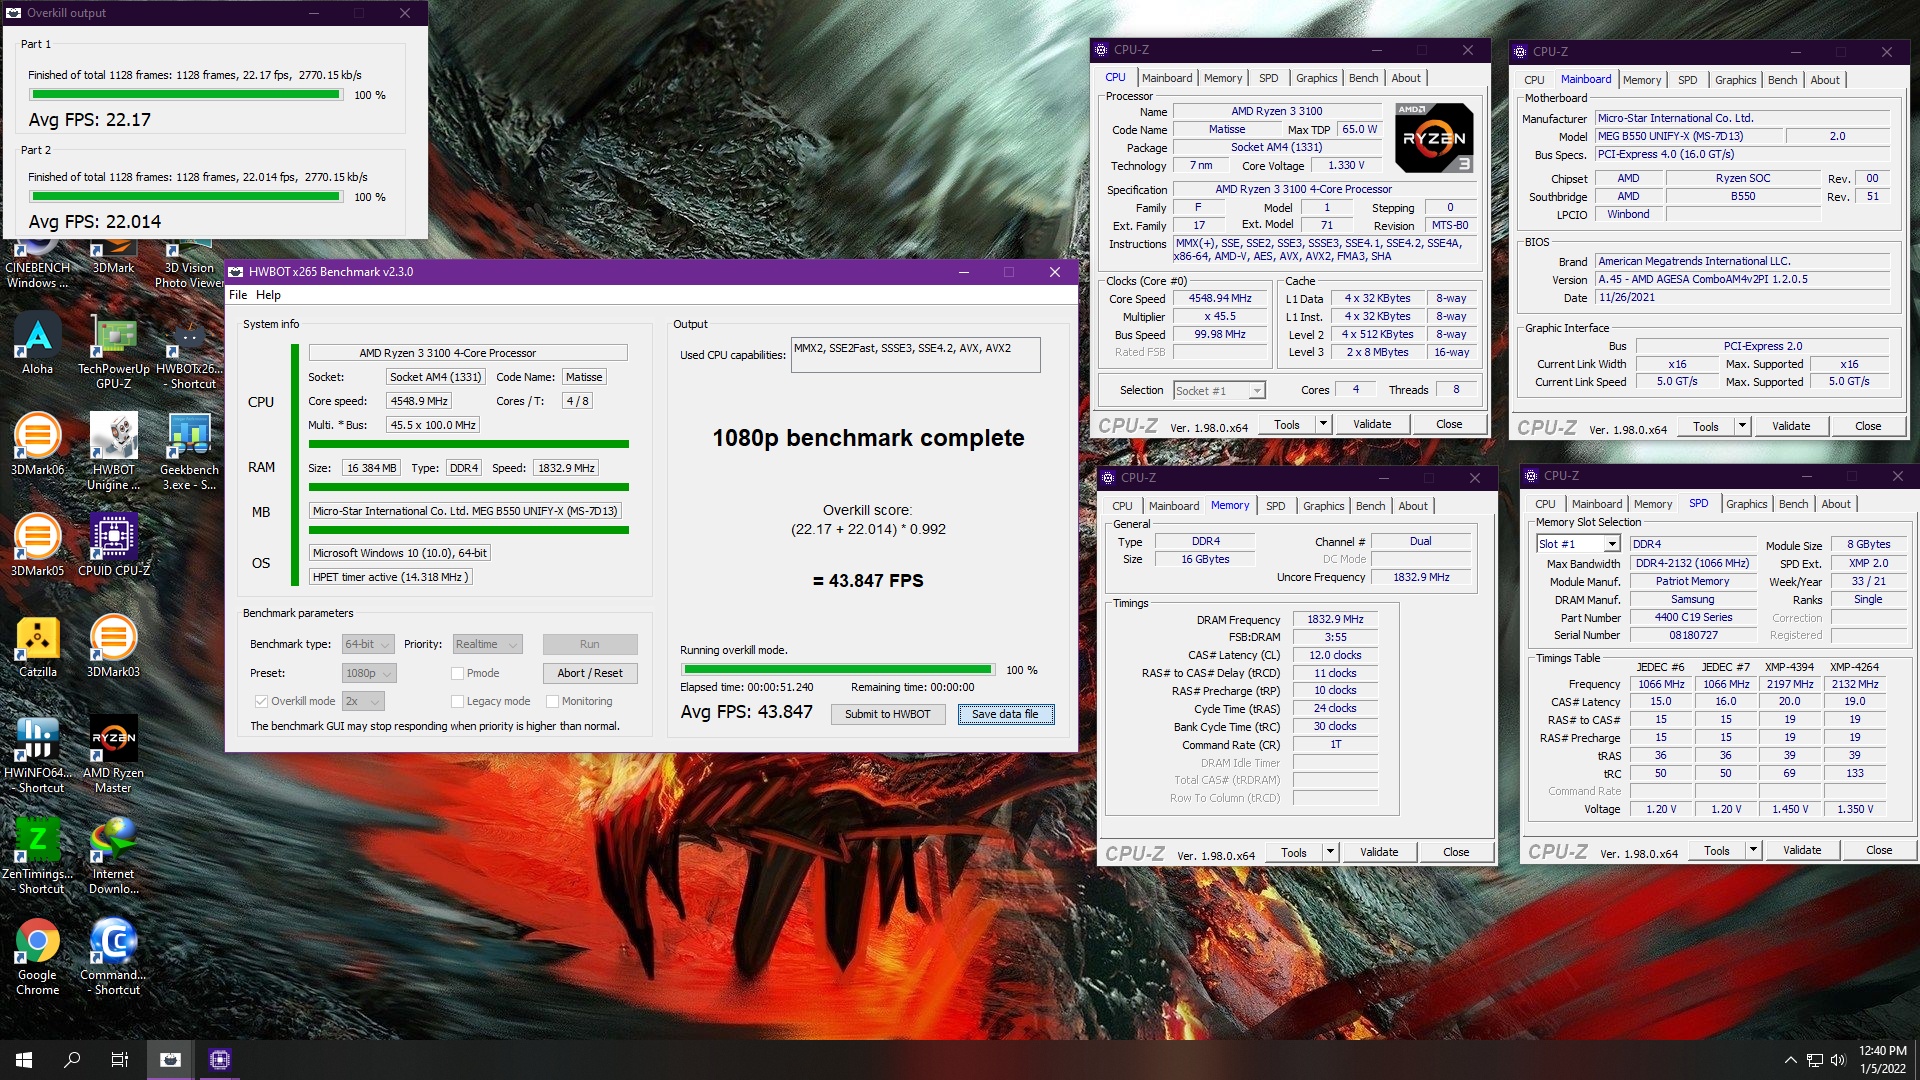The width and height of the screenshot is (1920, 1080).
Task: Click Save data file button
Action: (x=1005, y=714)
